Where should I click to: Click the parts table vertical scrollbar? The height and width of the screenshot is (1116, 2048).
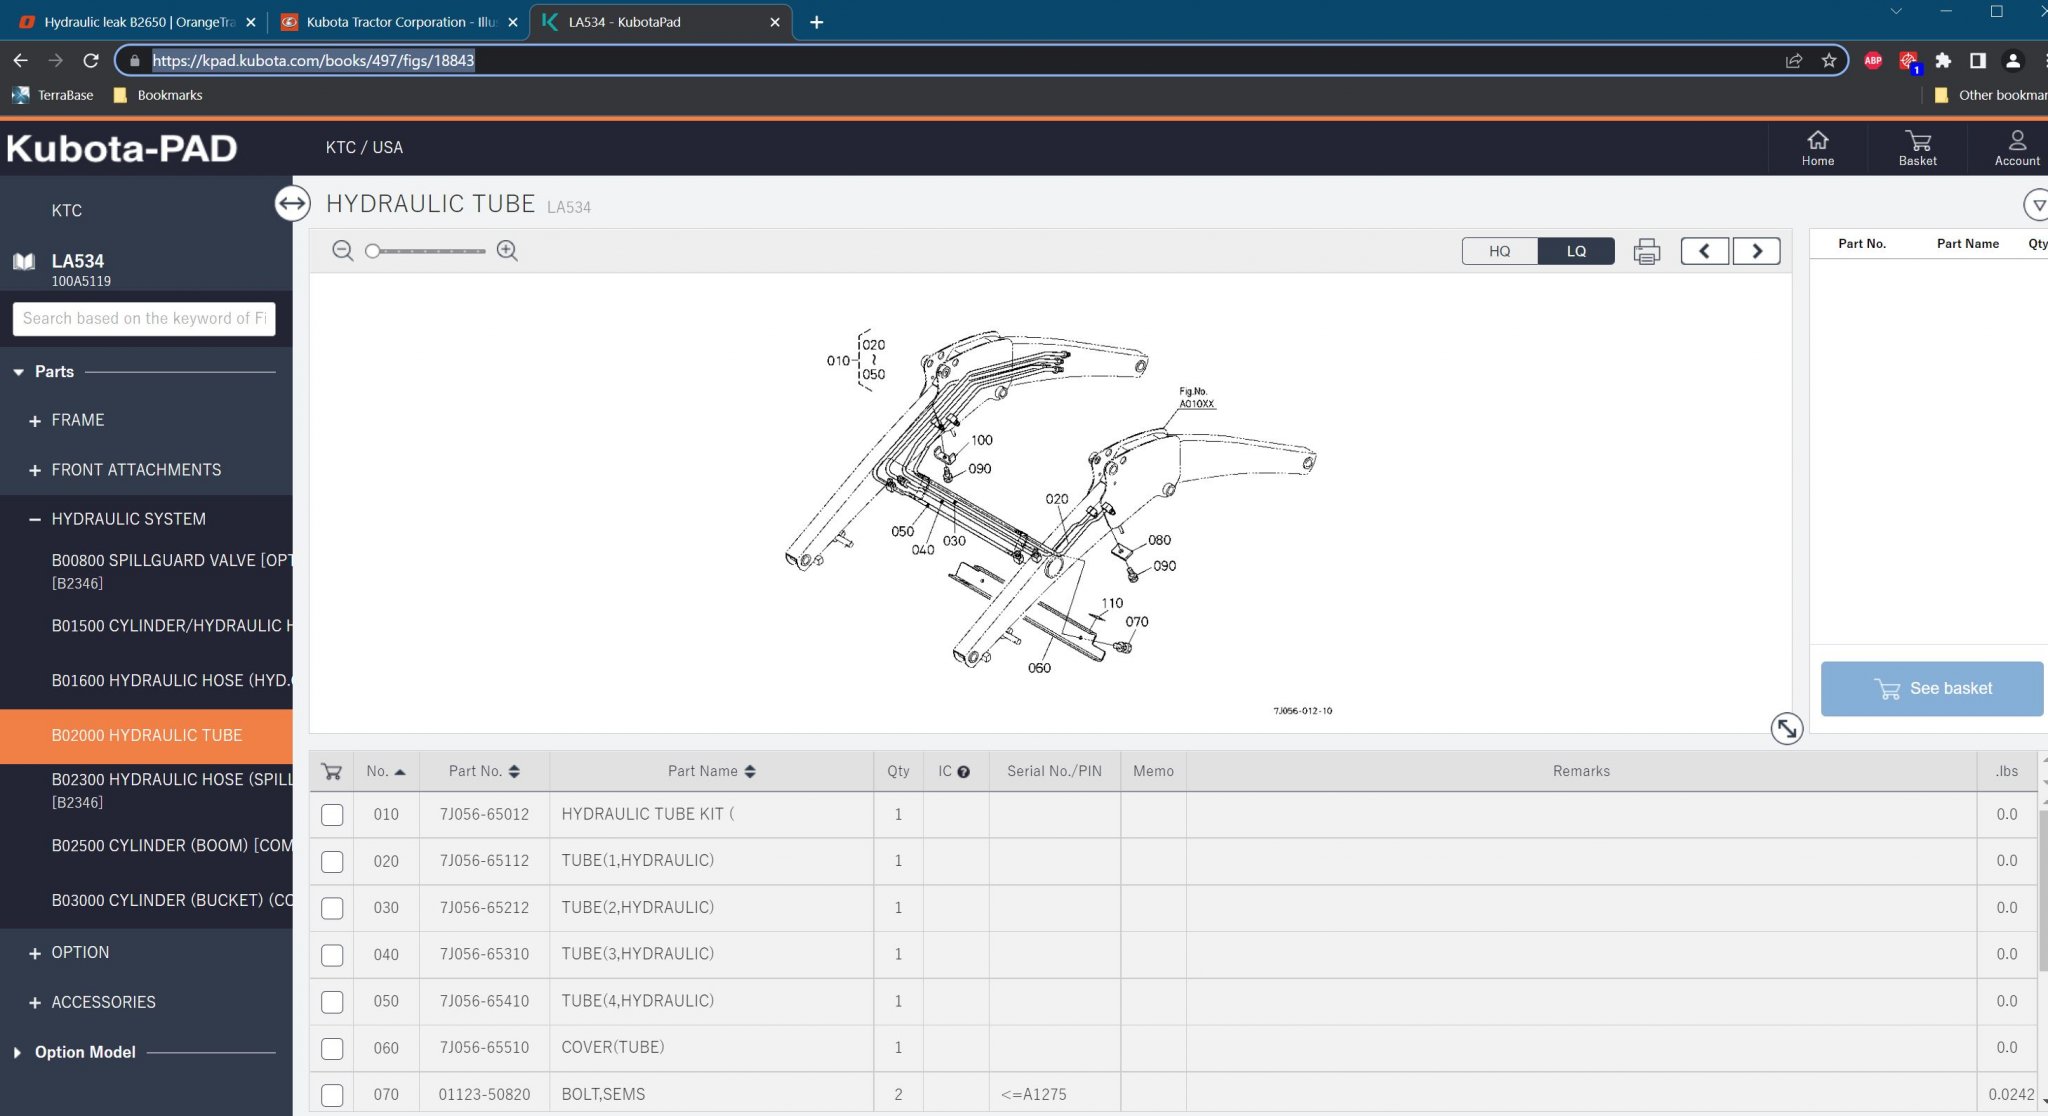[x=2042, y=890]
